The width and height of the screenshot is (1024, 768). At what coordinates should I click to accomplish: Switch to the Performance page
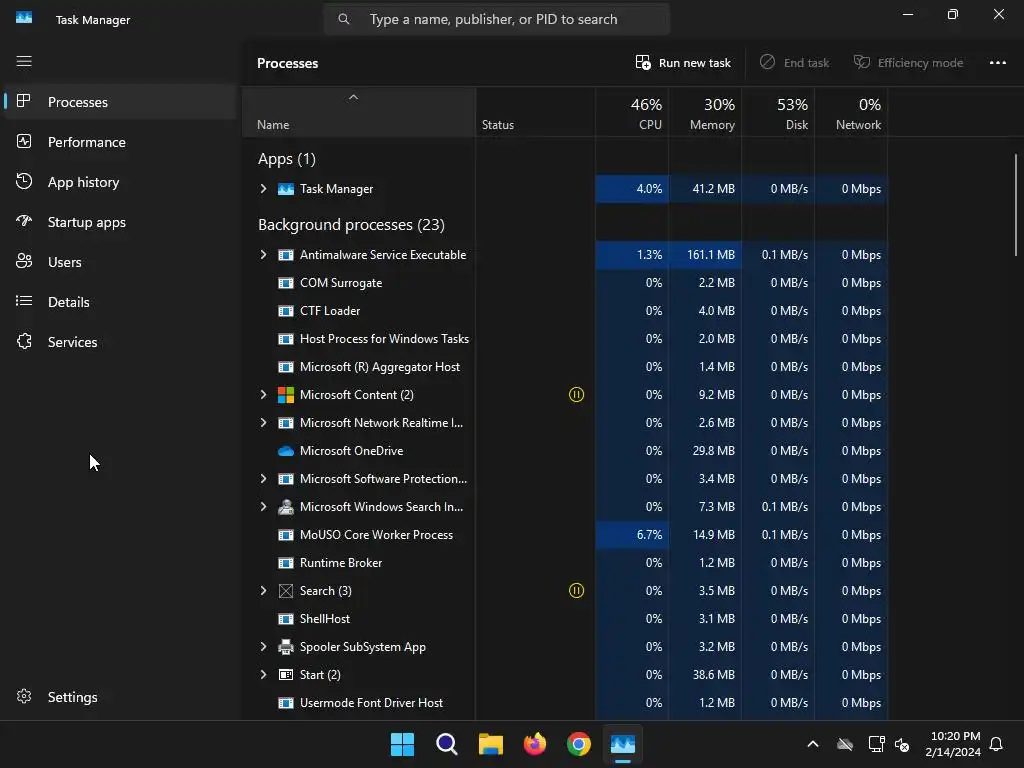(120, 142)
